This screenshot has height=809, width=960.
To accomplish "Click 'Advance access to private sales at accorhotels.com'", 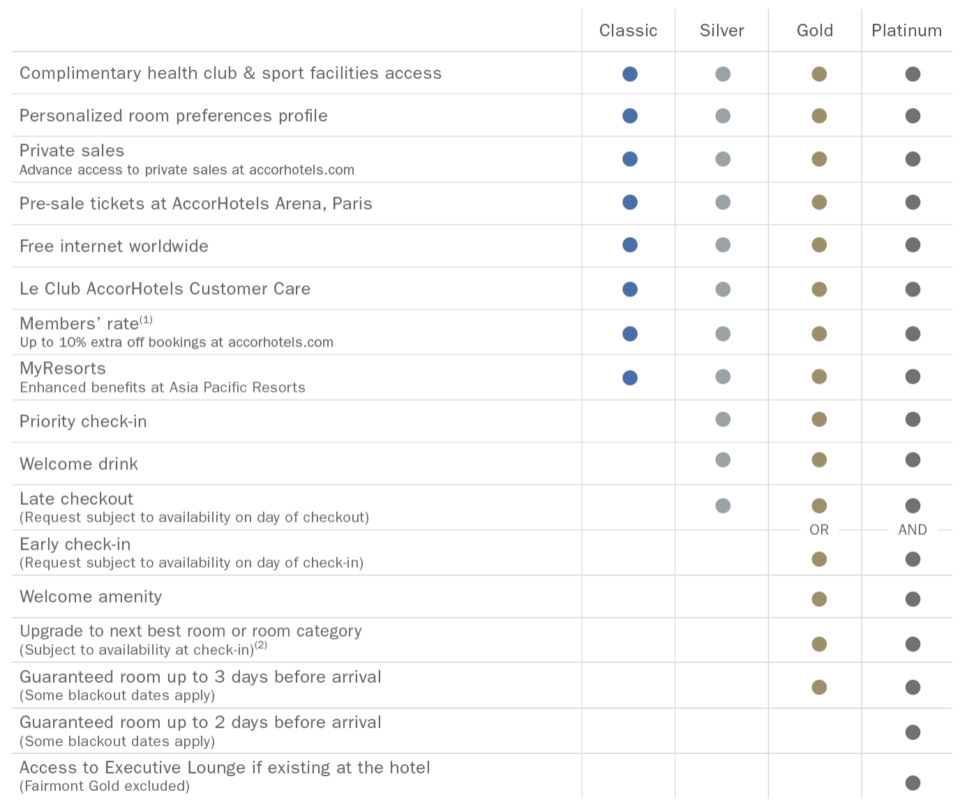I will [187, 170].
